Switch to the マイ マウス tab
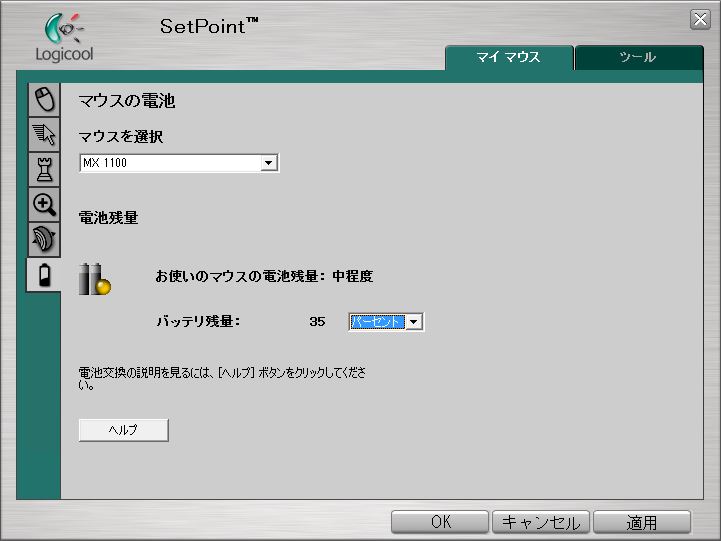The height and width of the screenshot is (541, 721). tap(509, 58)
